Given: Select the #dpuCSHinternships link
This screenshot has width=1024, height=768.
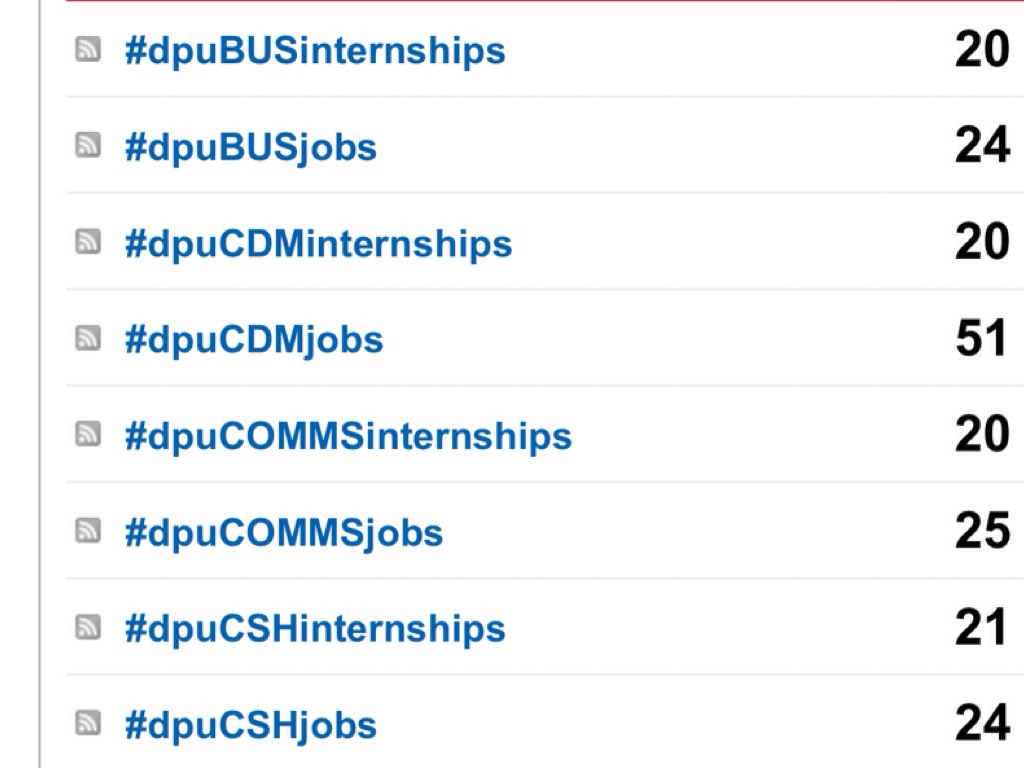Looking at the screenshot, I should tap(314, 628).
